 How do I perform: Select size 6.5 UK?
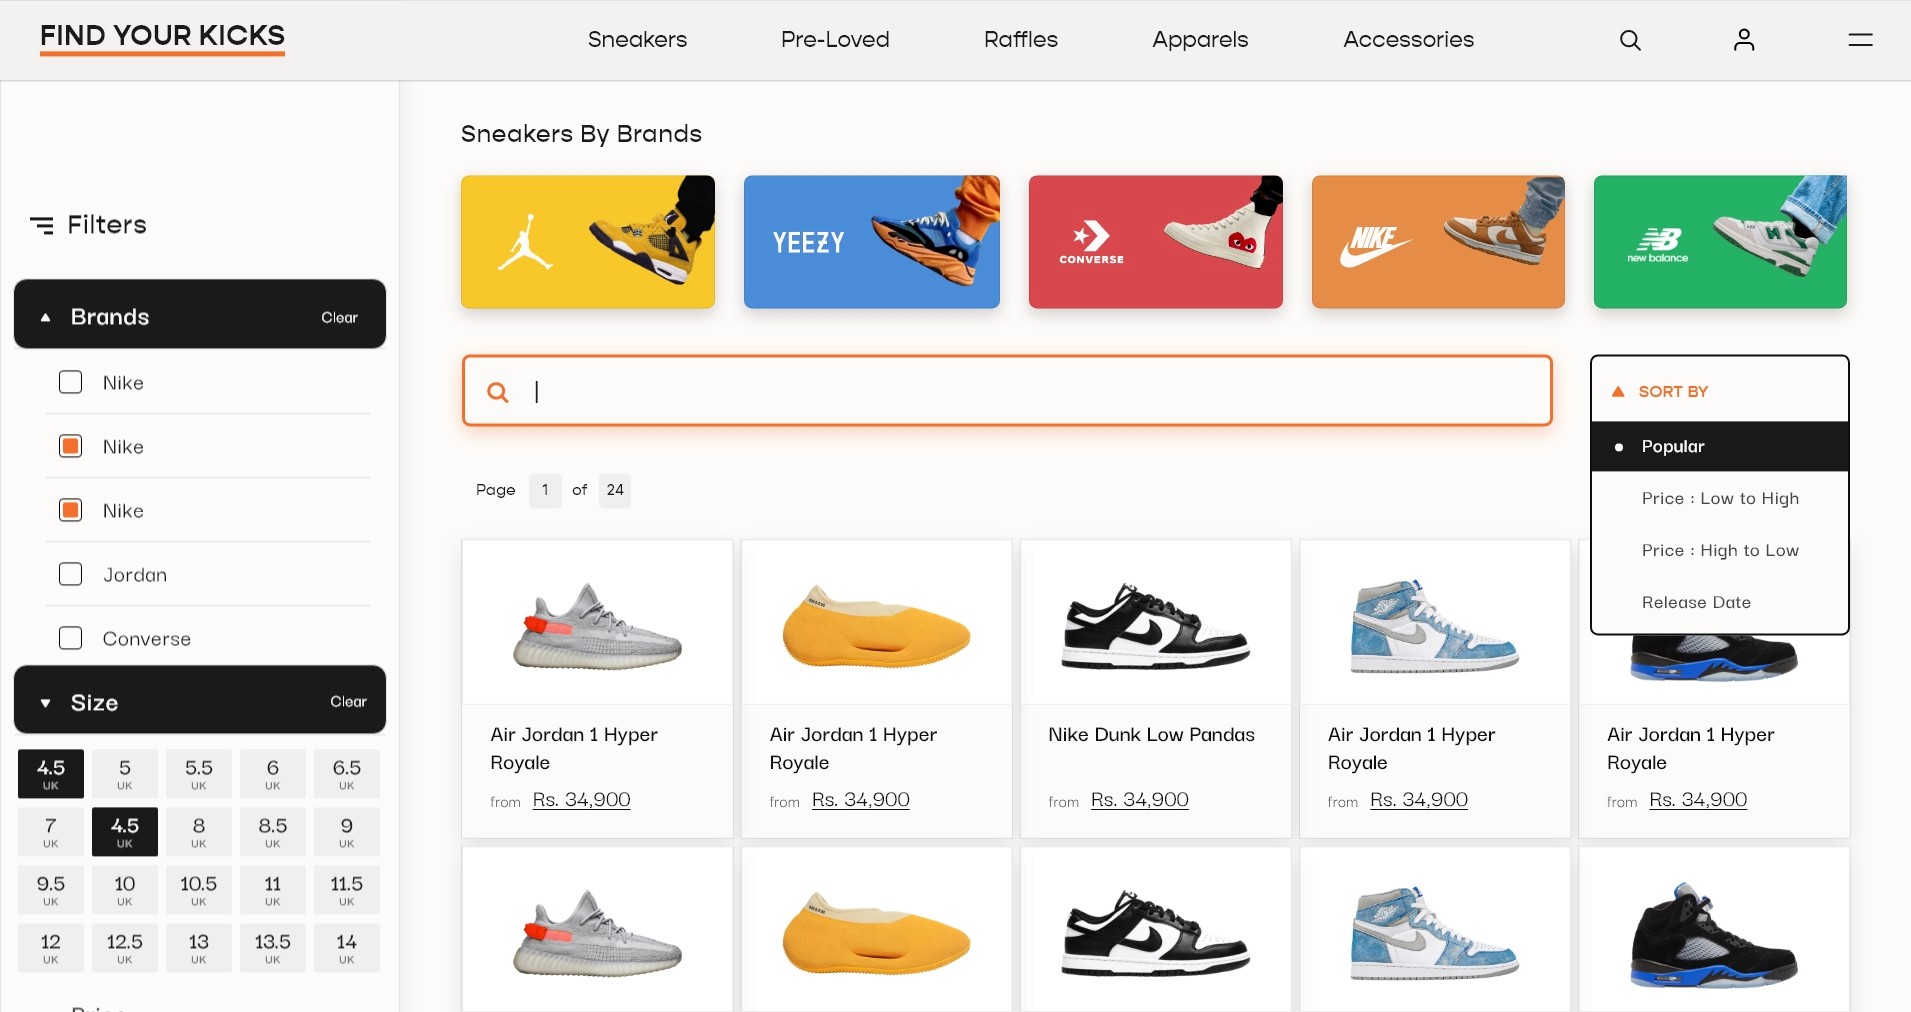click(347, 774)
